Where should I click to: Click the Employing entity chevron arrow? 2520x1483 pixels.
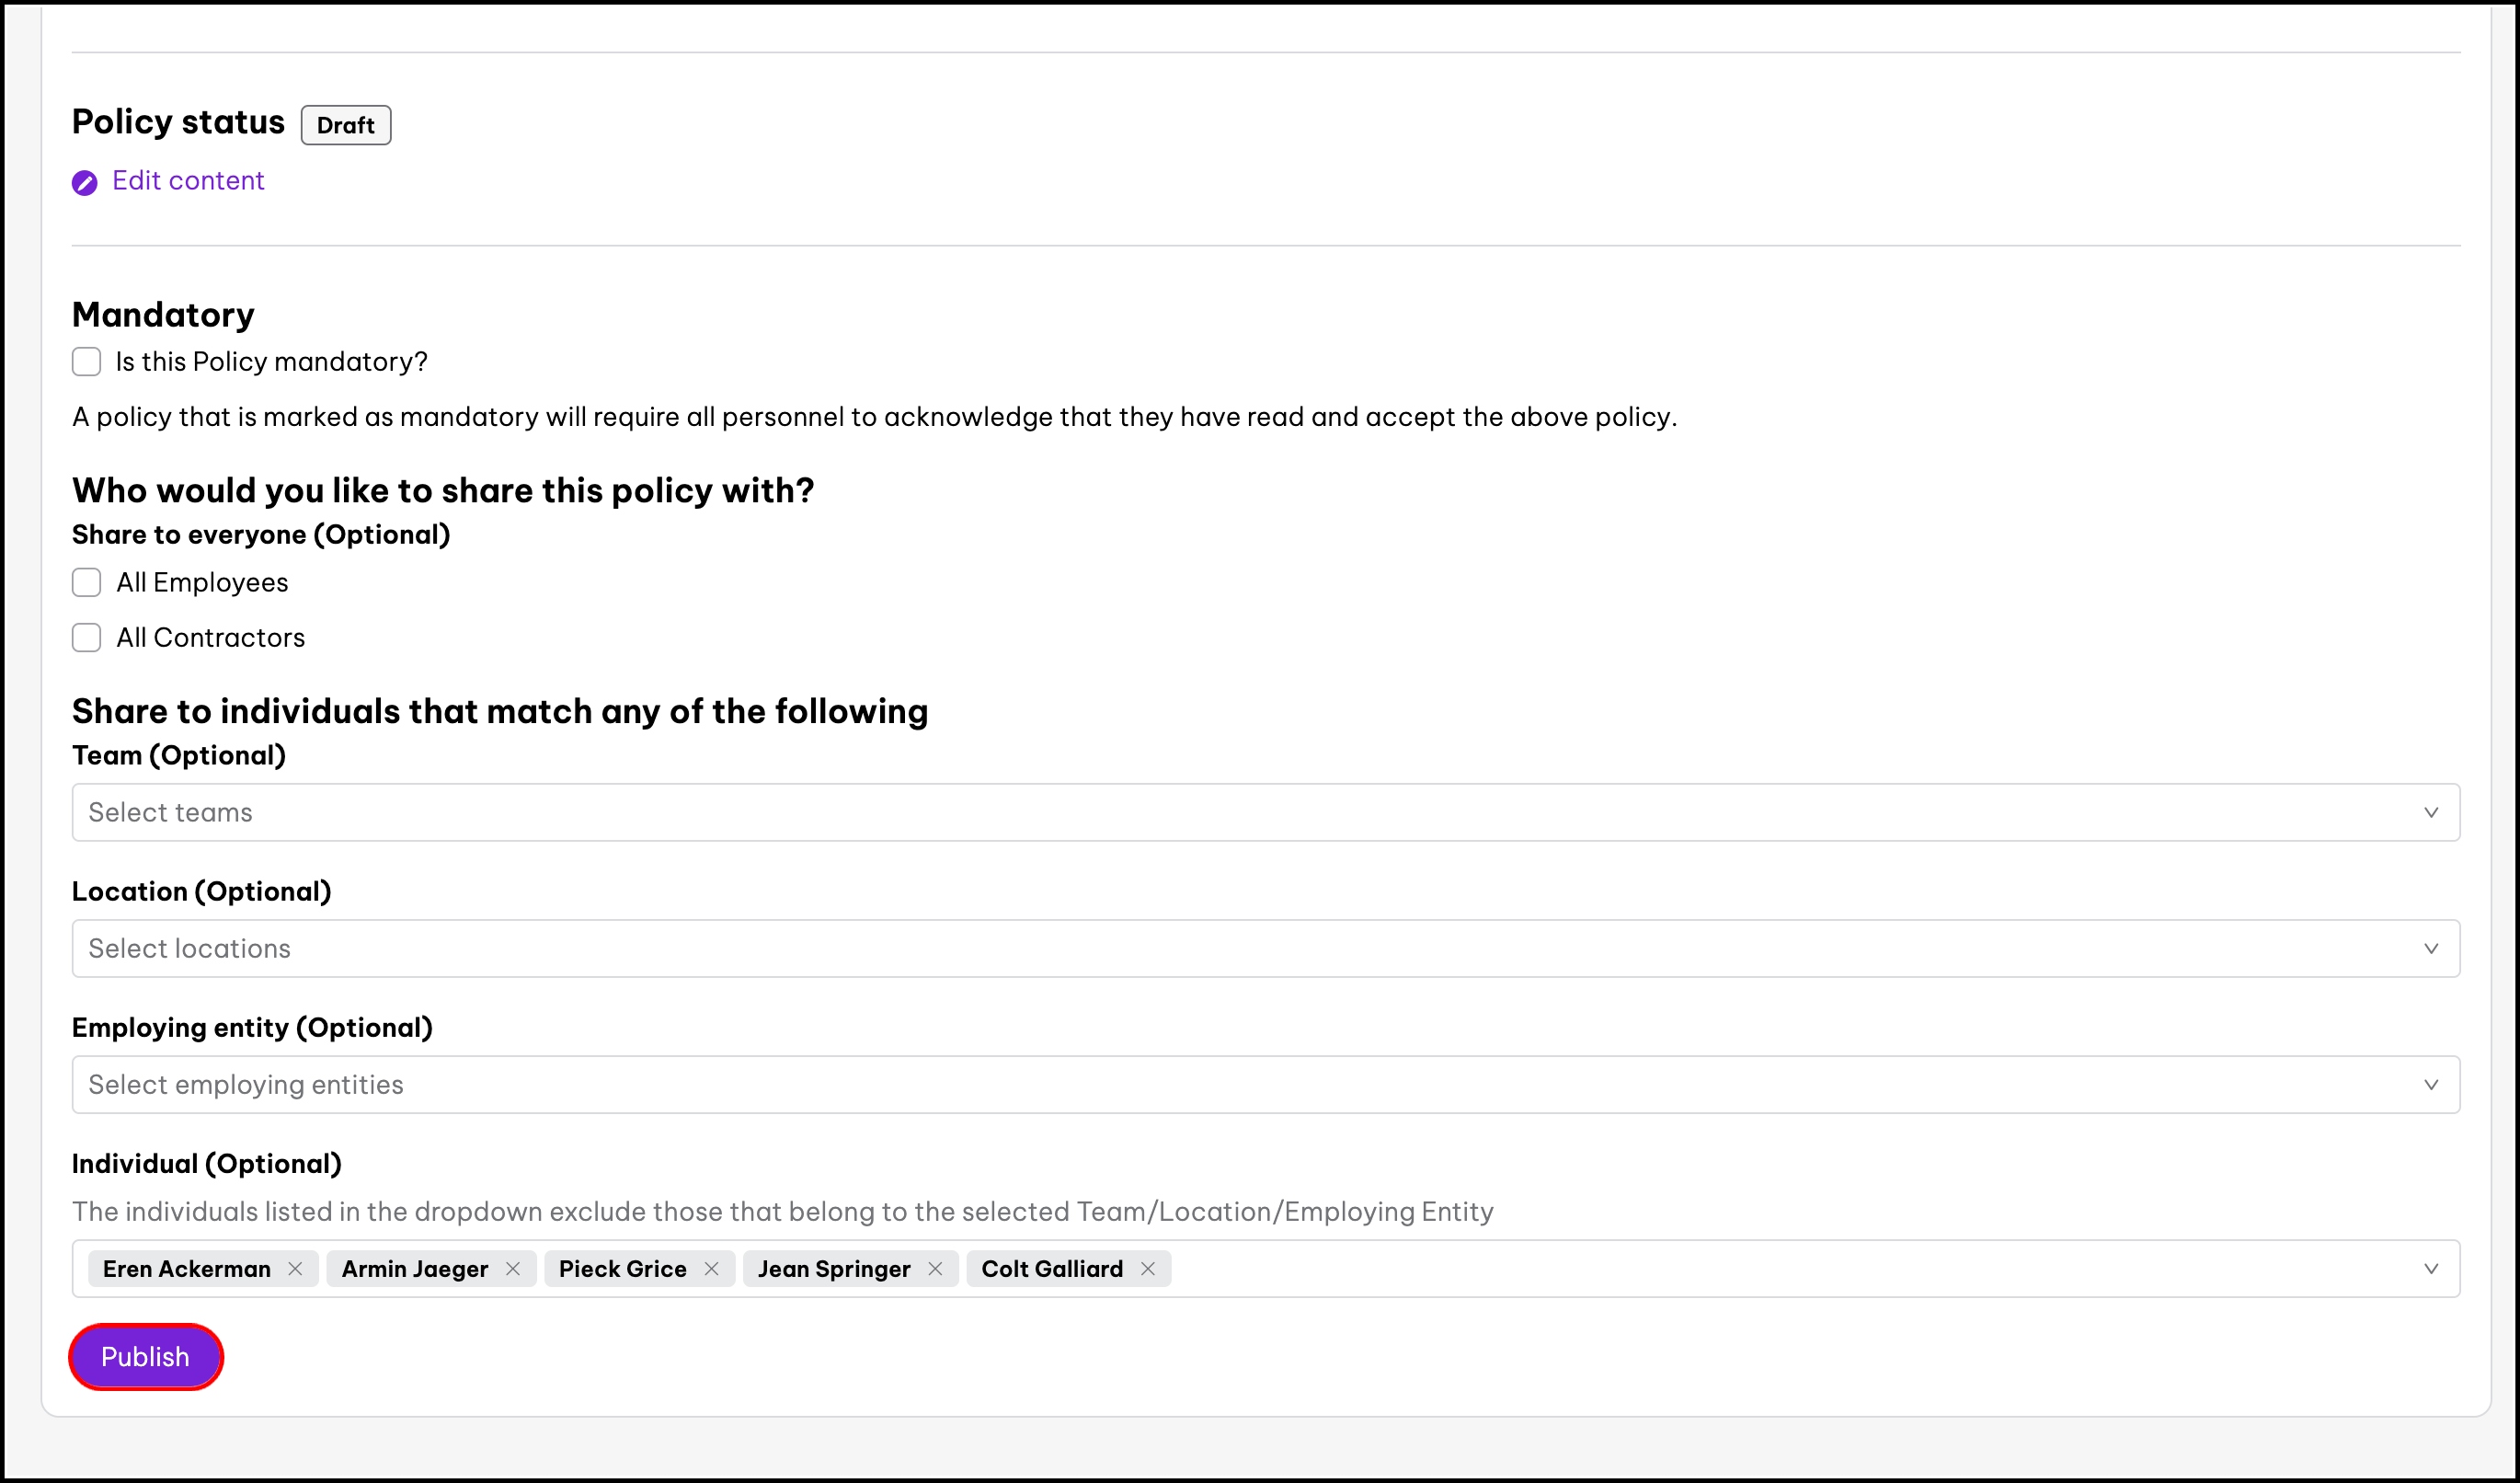pos(2431,1085)
